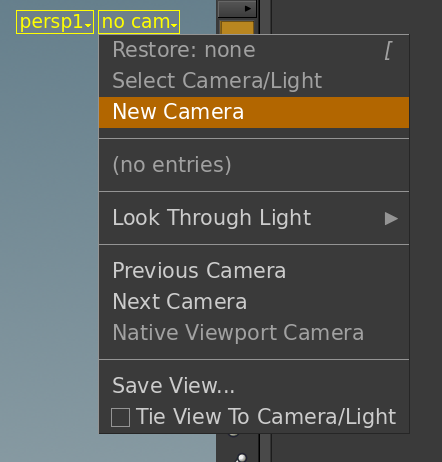This screenshot has width=442, height=462.
Task: Click the Tie View To Camera/Light label
Action: [x=266, y=417]
